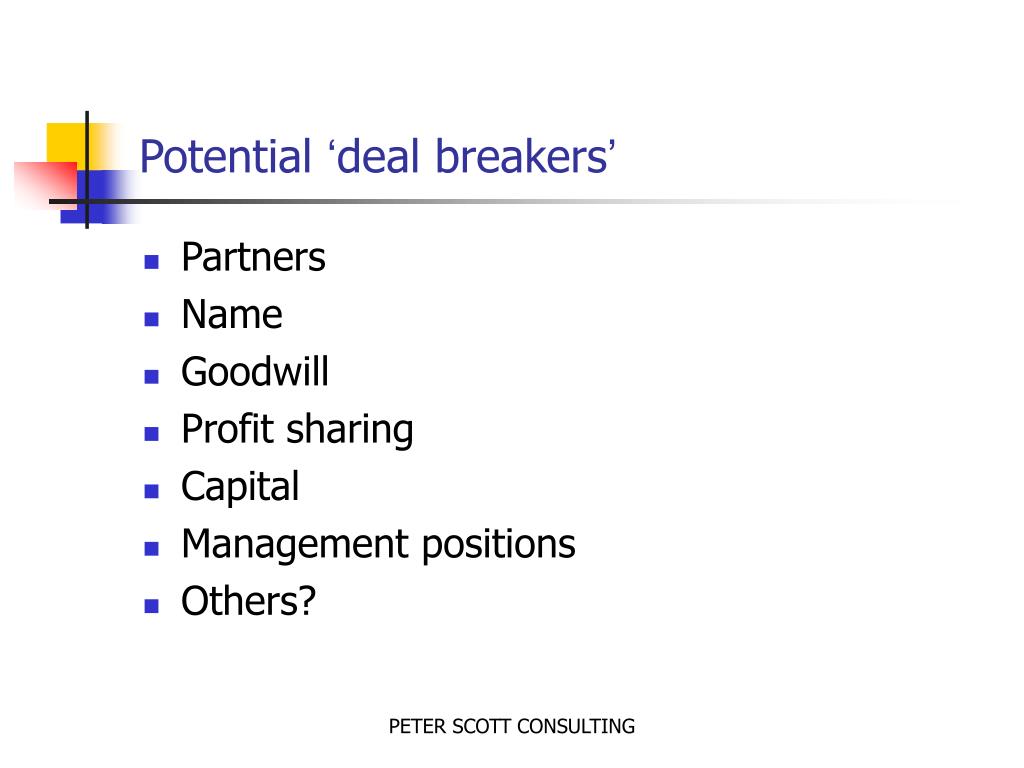
Task: Click the 'Goodwill' bullet item
Action: click(x=255, y=372)
